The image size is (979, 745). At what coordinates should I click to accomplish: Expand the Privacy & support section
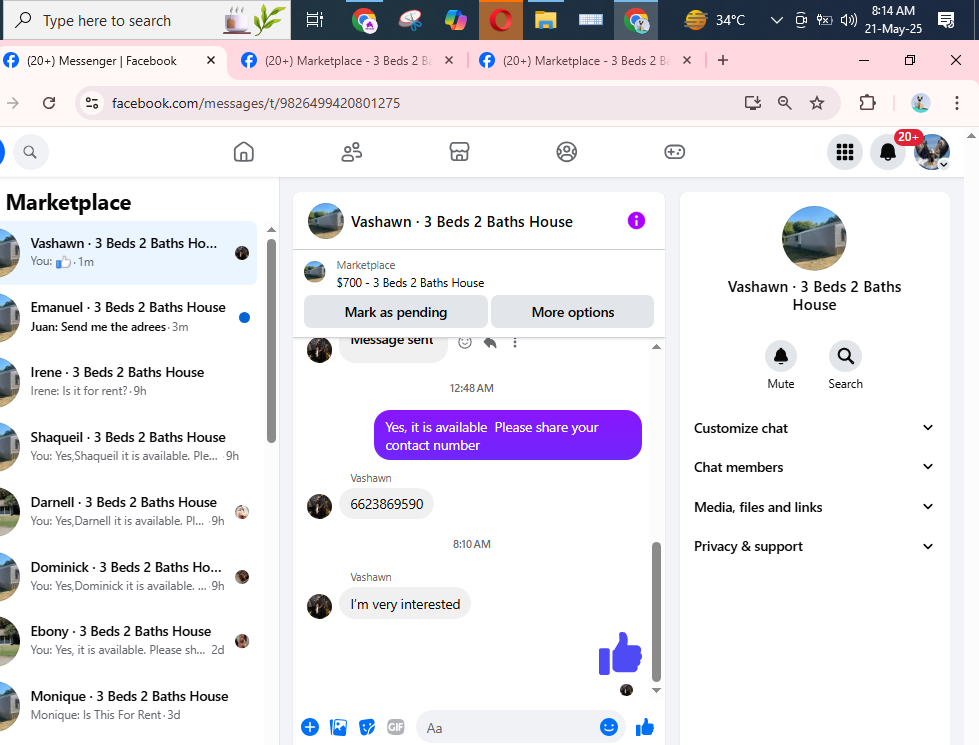click(814, 546)
